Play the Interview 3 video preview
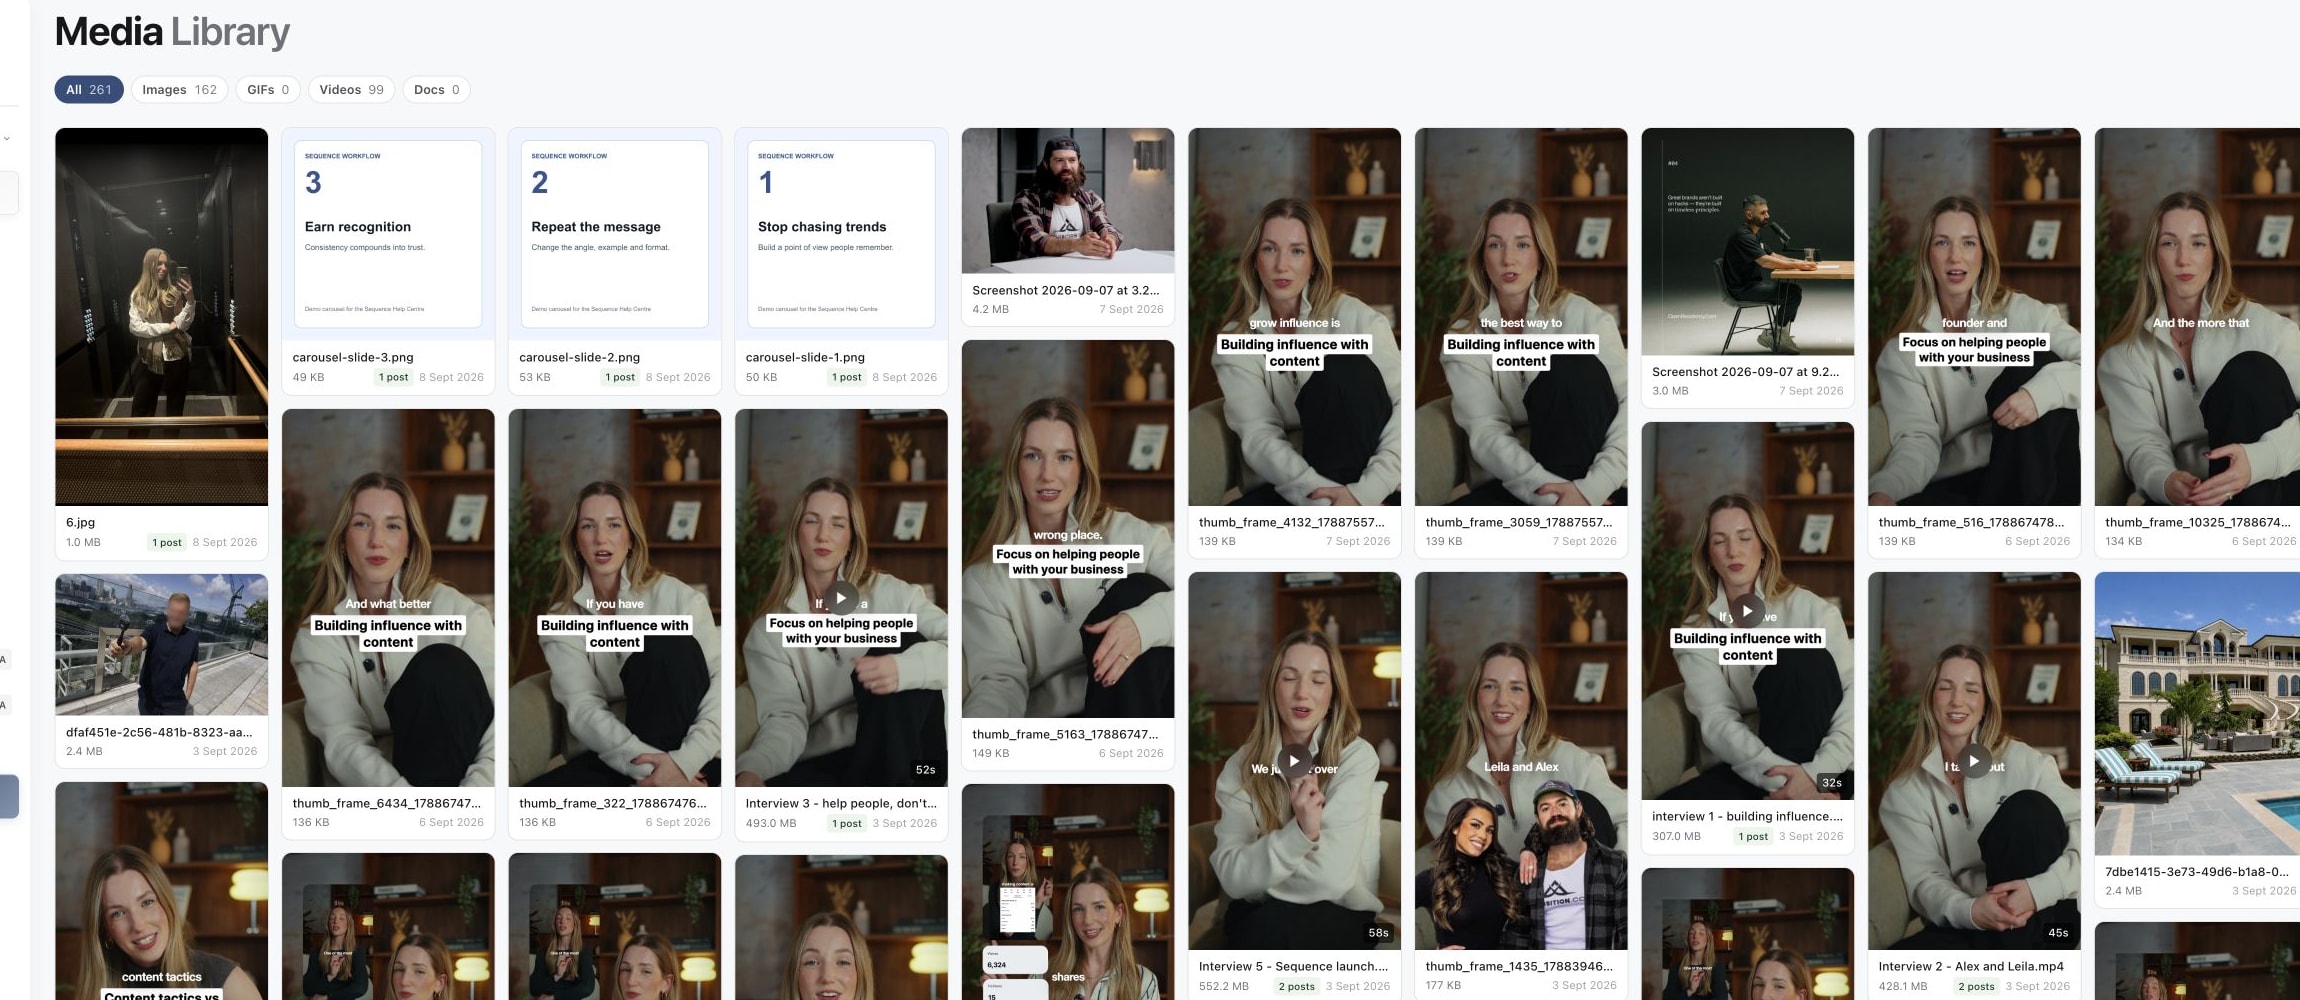Screen dimensions: 2300x1000 click(841, 598)
